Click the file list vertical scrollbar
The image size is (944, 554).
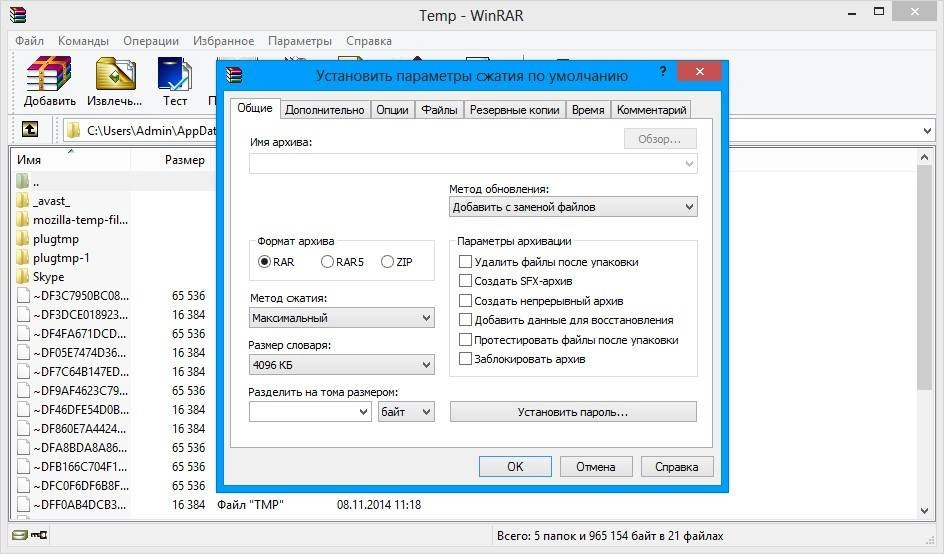tap(925, 277)
